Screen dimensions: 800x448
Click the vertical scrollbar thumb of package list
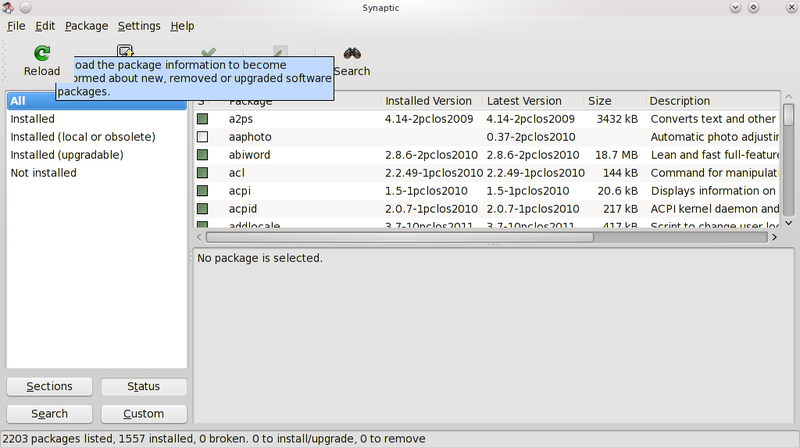(789, 115)
